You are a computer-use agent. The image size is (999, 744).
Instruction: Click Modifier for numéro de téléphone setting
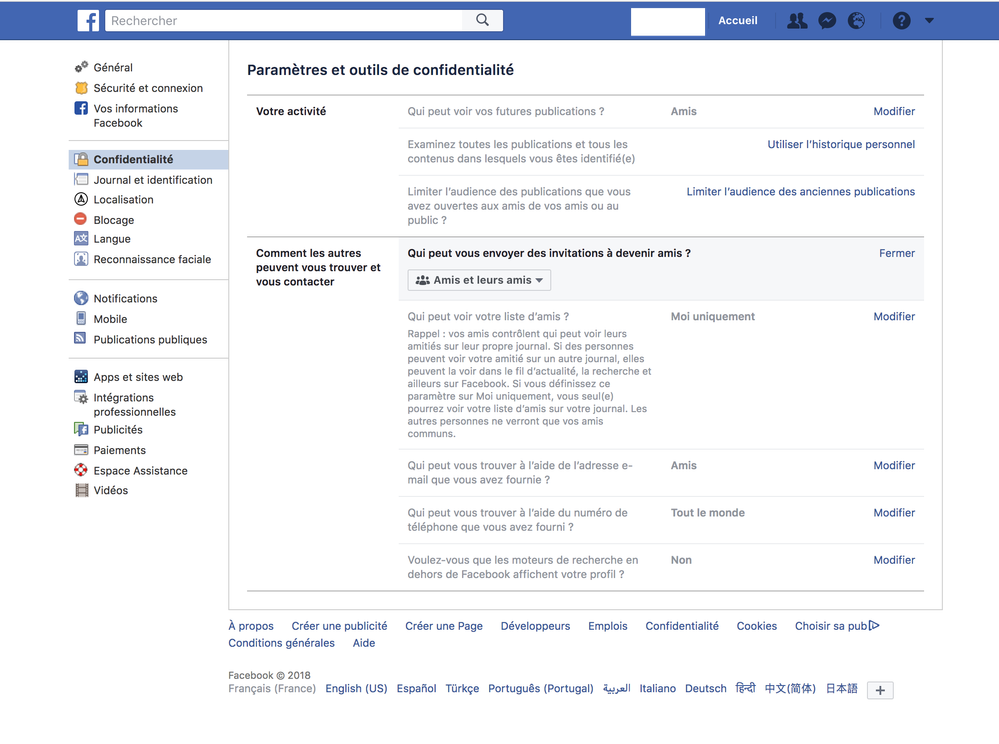point(894,512)
